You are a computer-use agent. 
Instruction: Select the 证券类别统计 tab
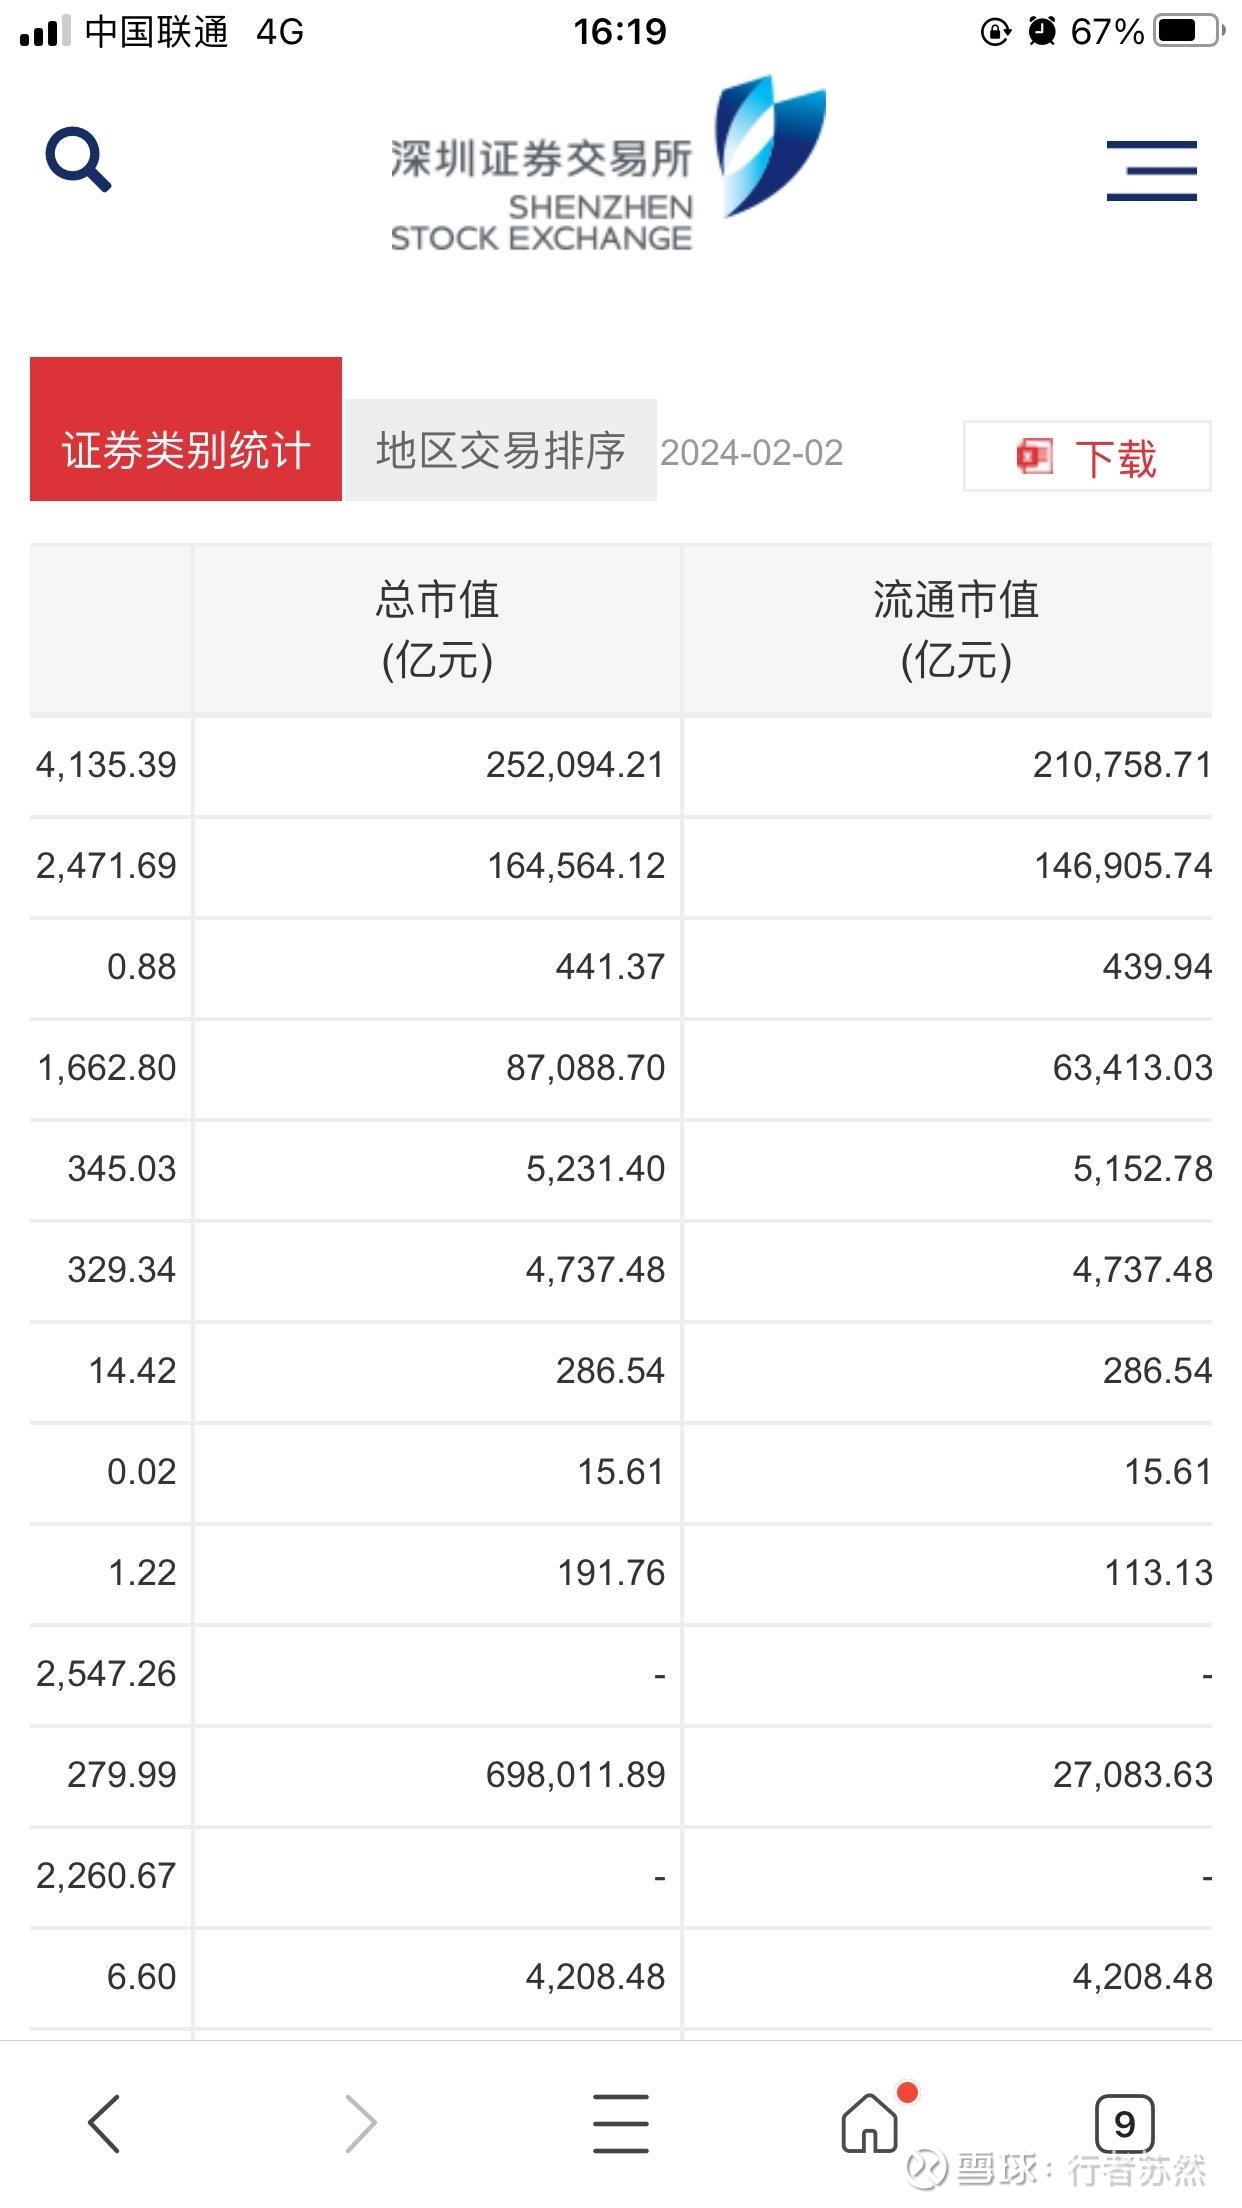(x=186, y=450)
